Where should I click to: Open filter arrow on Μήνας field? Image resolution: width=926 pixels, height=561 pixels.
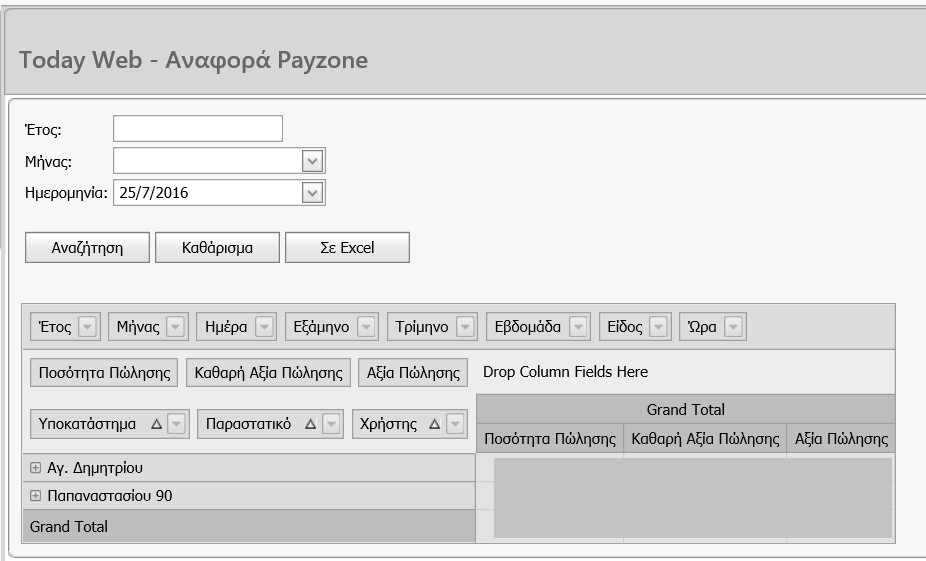click(175, 327)
